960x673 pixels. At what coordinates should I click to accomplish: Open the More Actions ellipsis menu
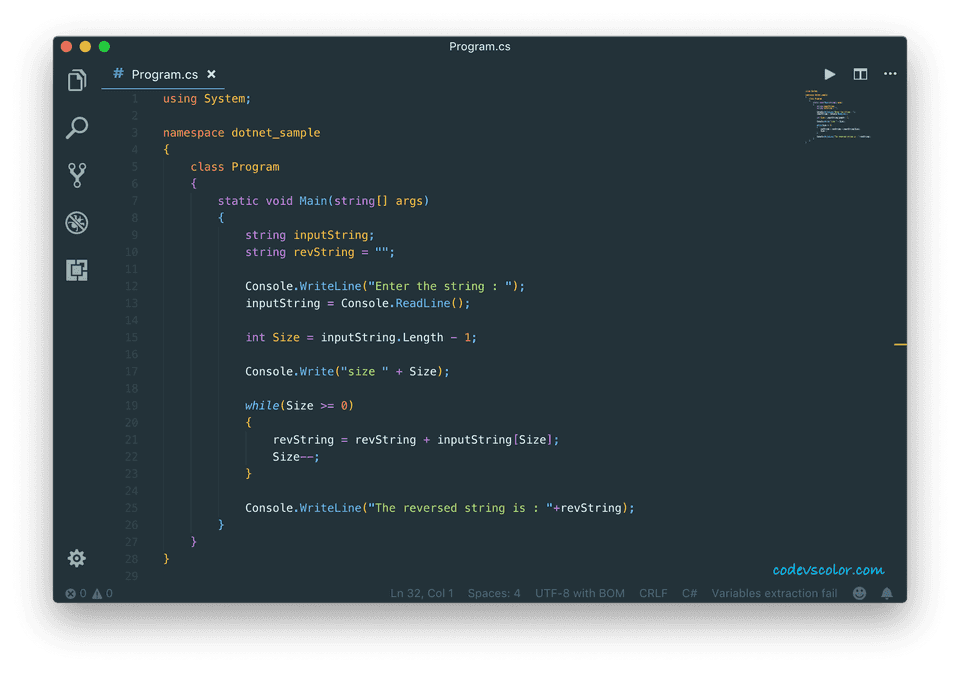tap(890, 74)
